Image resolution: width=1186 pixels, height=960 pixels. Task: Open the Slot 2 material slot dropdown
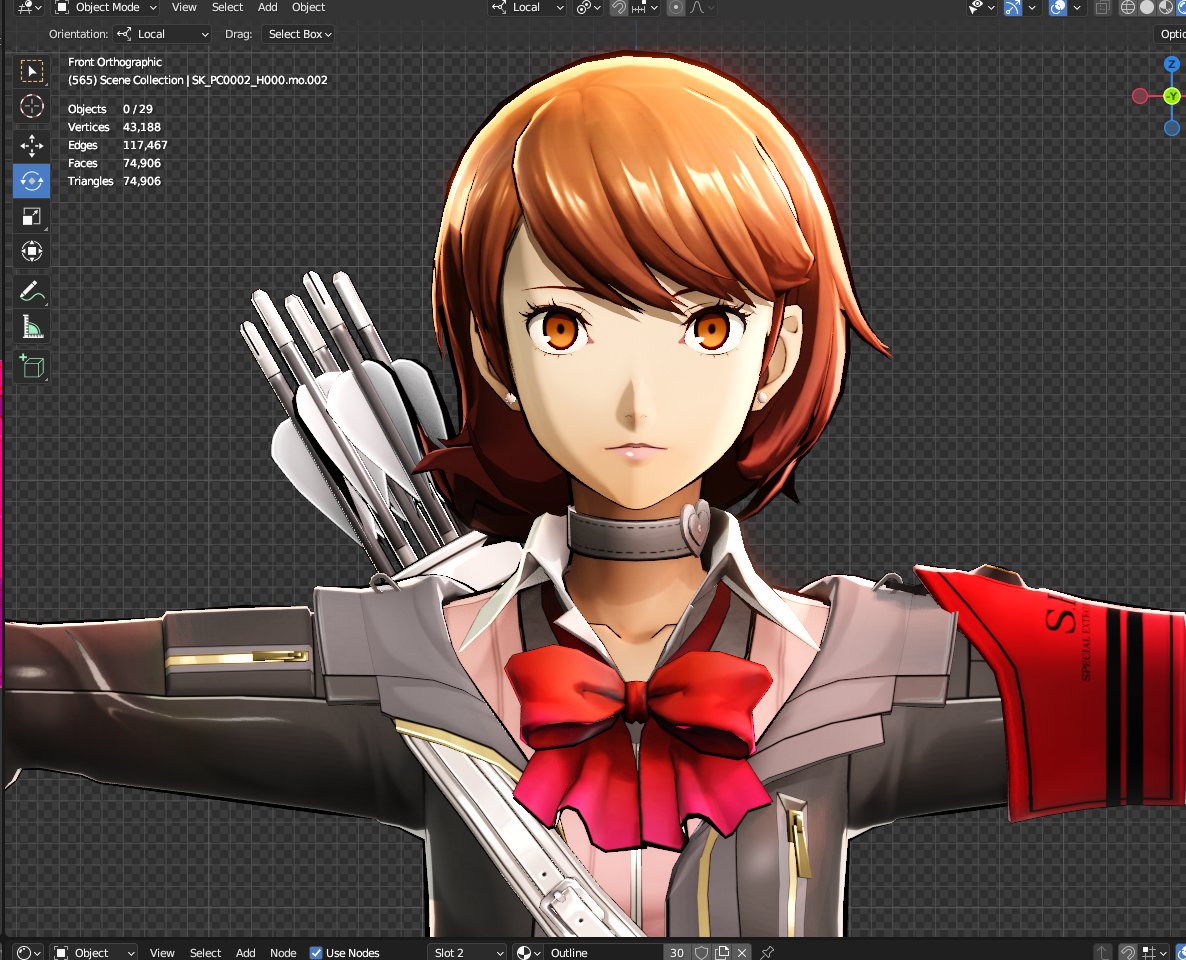[x=468, y=952]
